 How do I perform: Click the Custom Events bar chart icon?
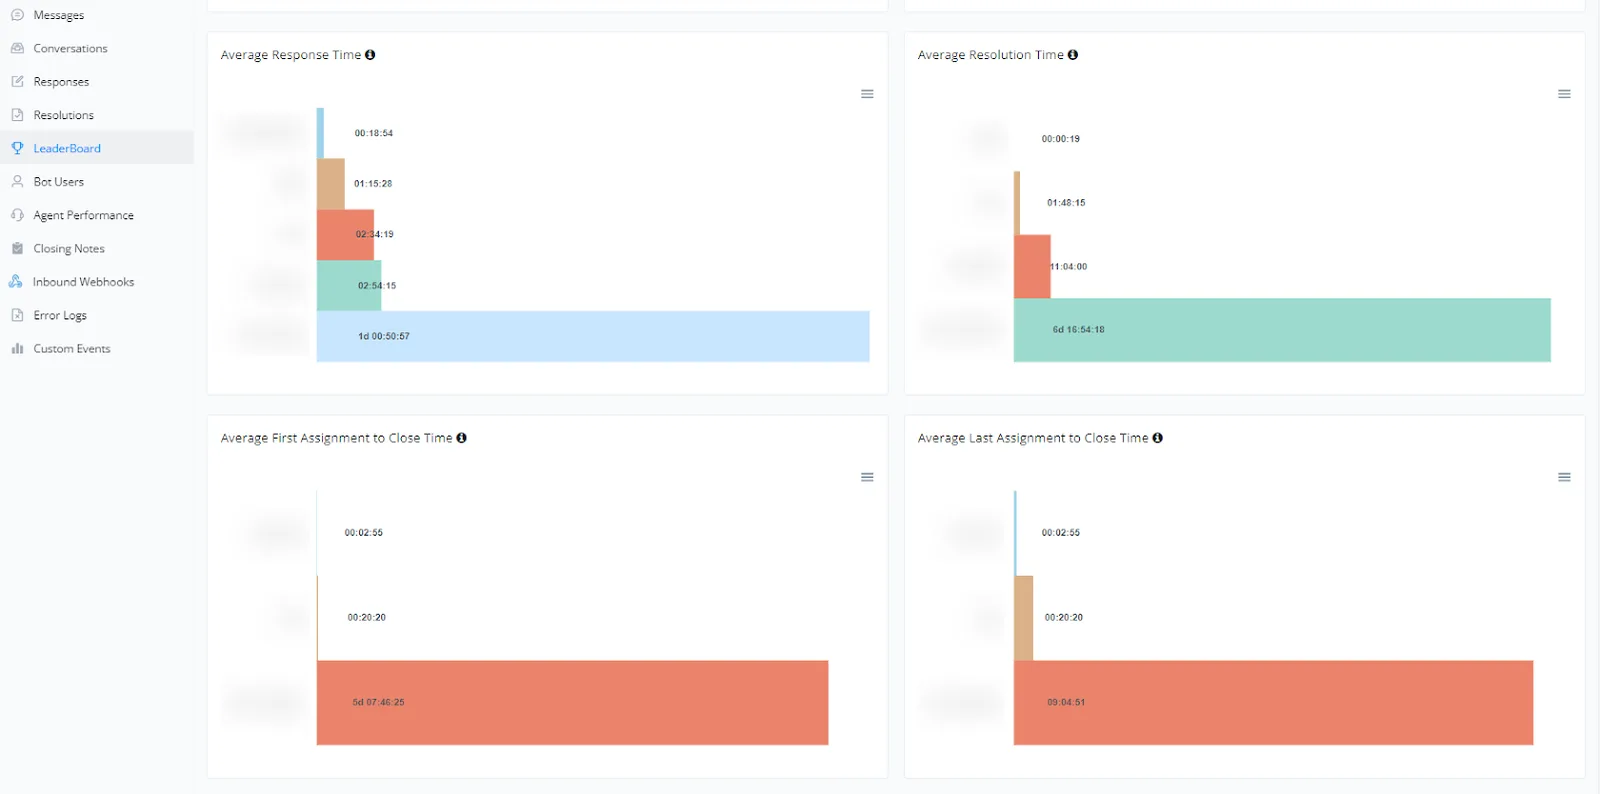tap(17, 349)
